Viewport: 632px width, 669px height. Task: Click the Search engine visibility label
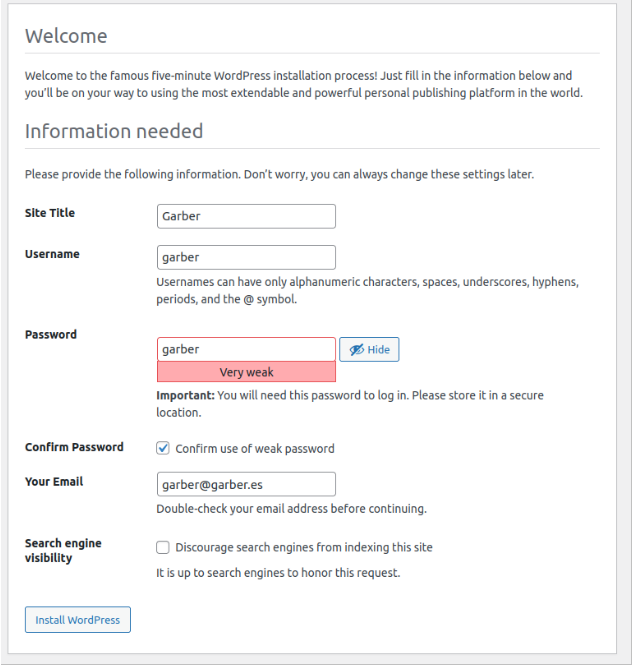point(63,550)
